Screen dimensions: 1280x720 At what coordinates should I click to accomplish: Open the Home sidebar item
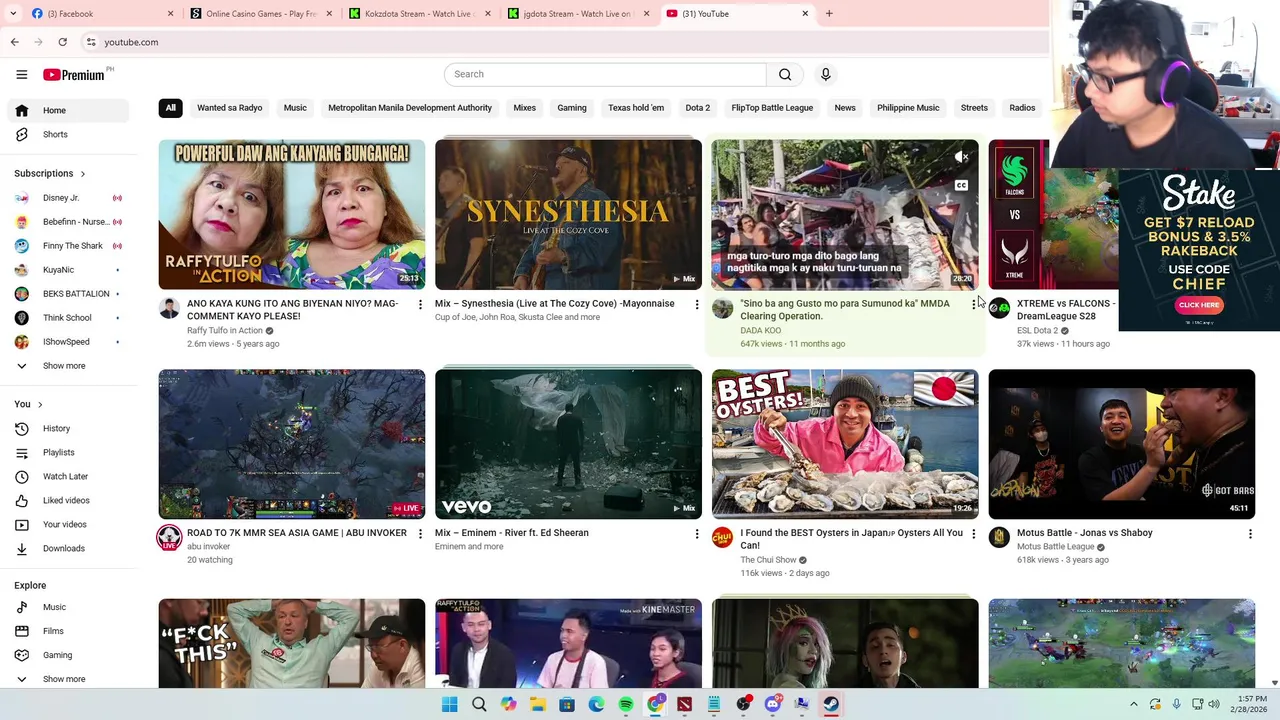pos(68,110)
